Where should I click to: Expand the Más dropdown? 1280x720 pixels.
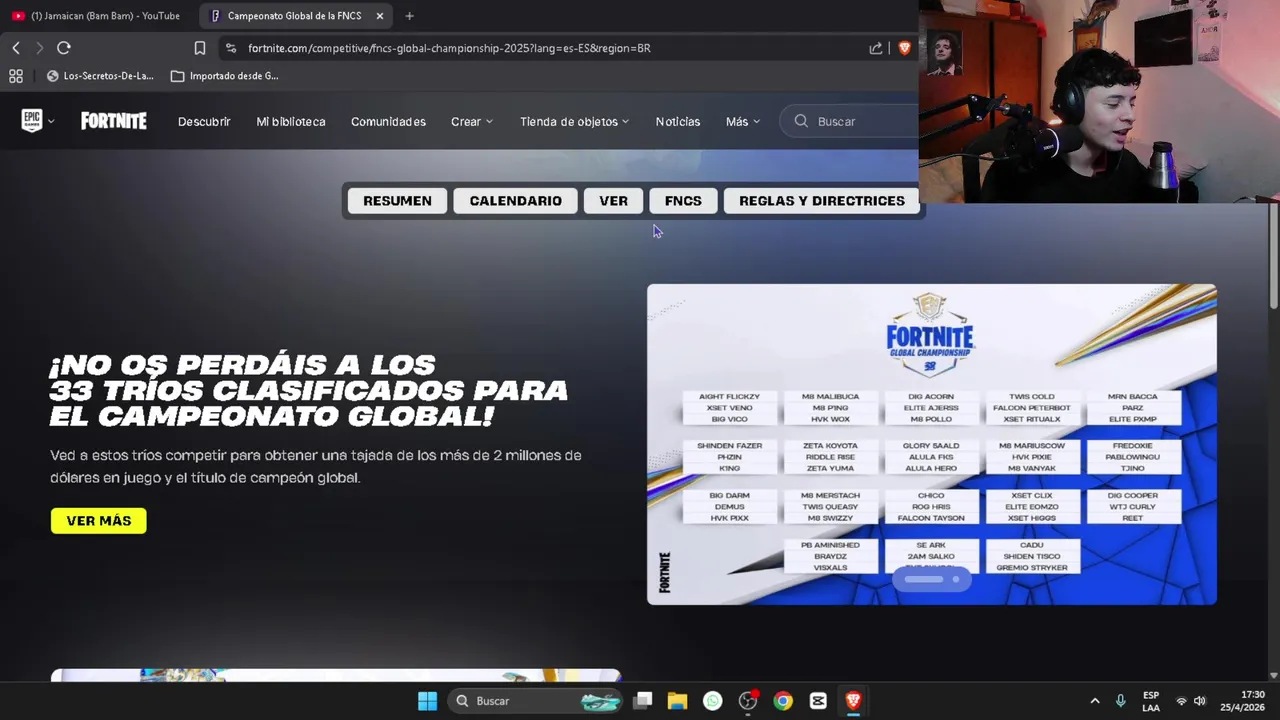click(743, 122)
